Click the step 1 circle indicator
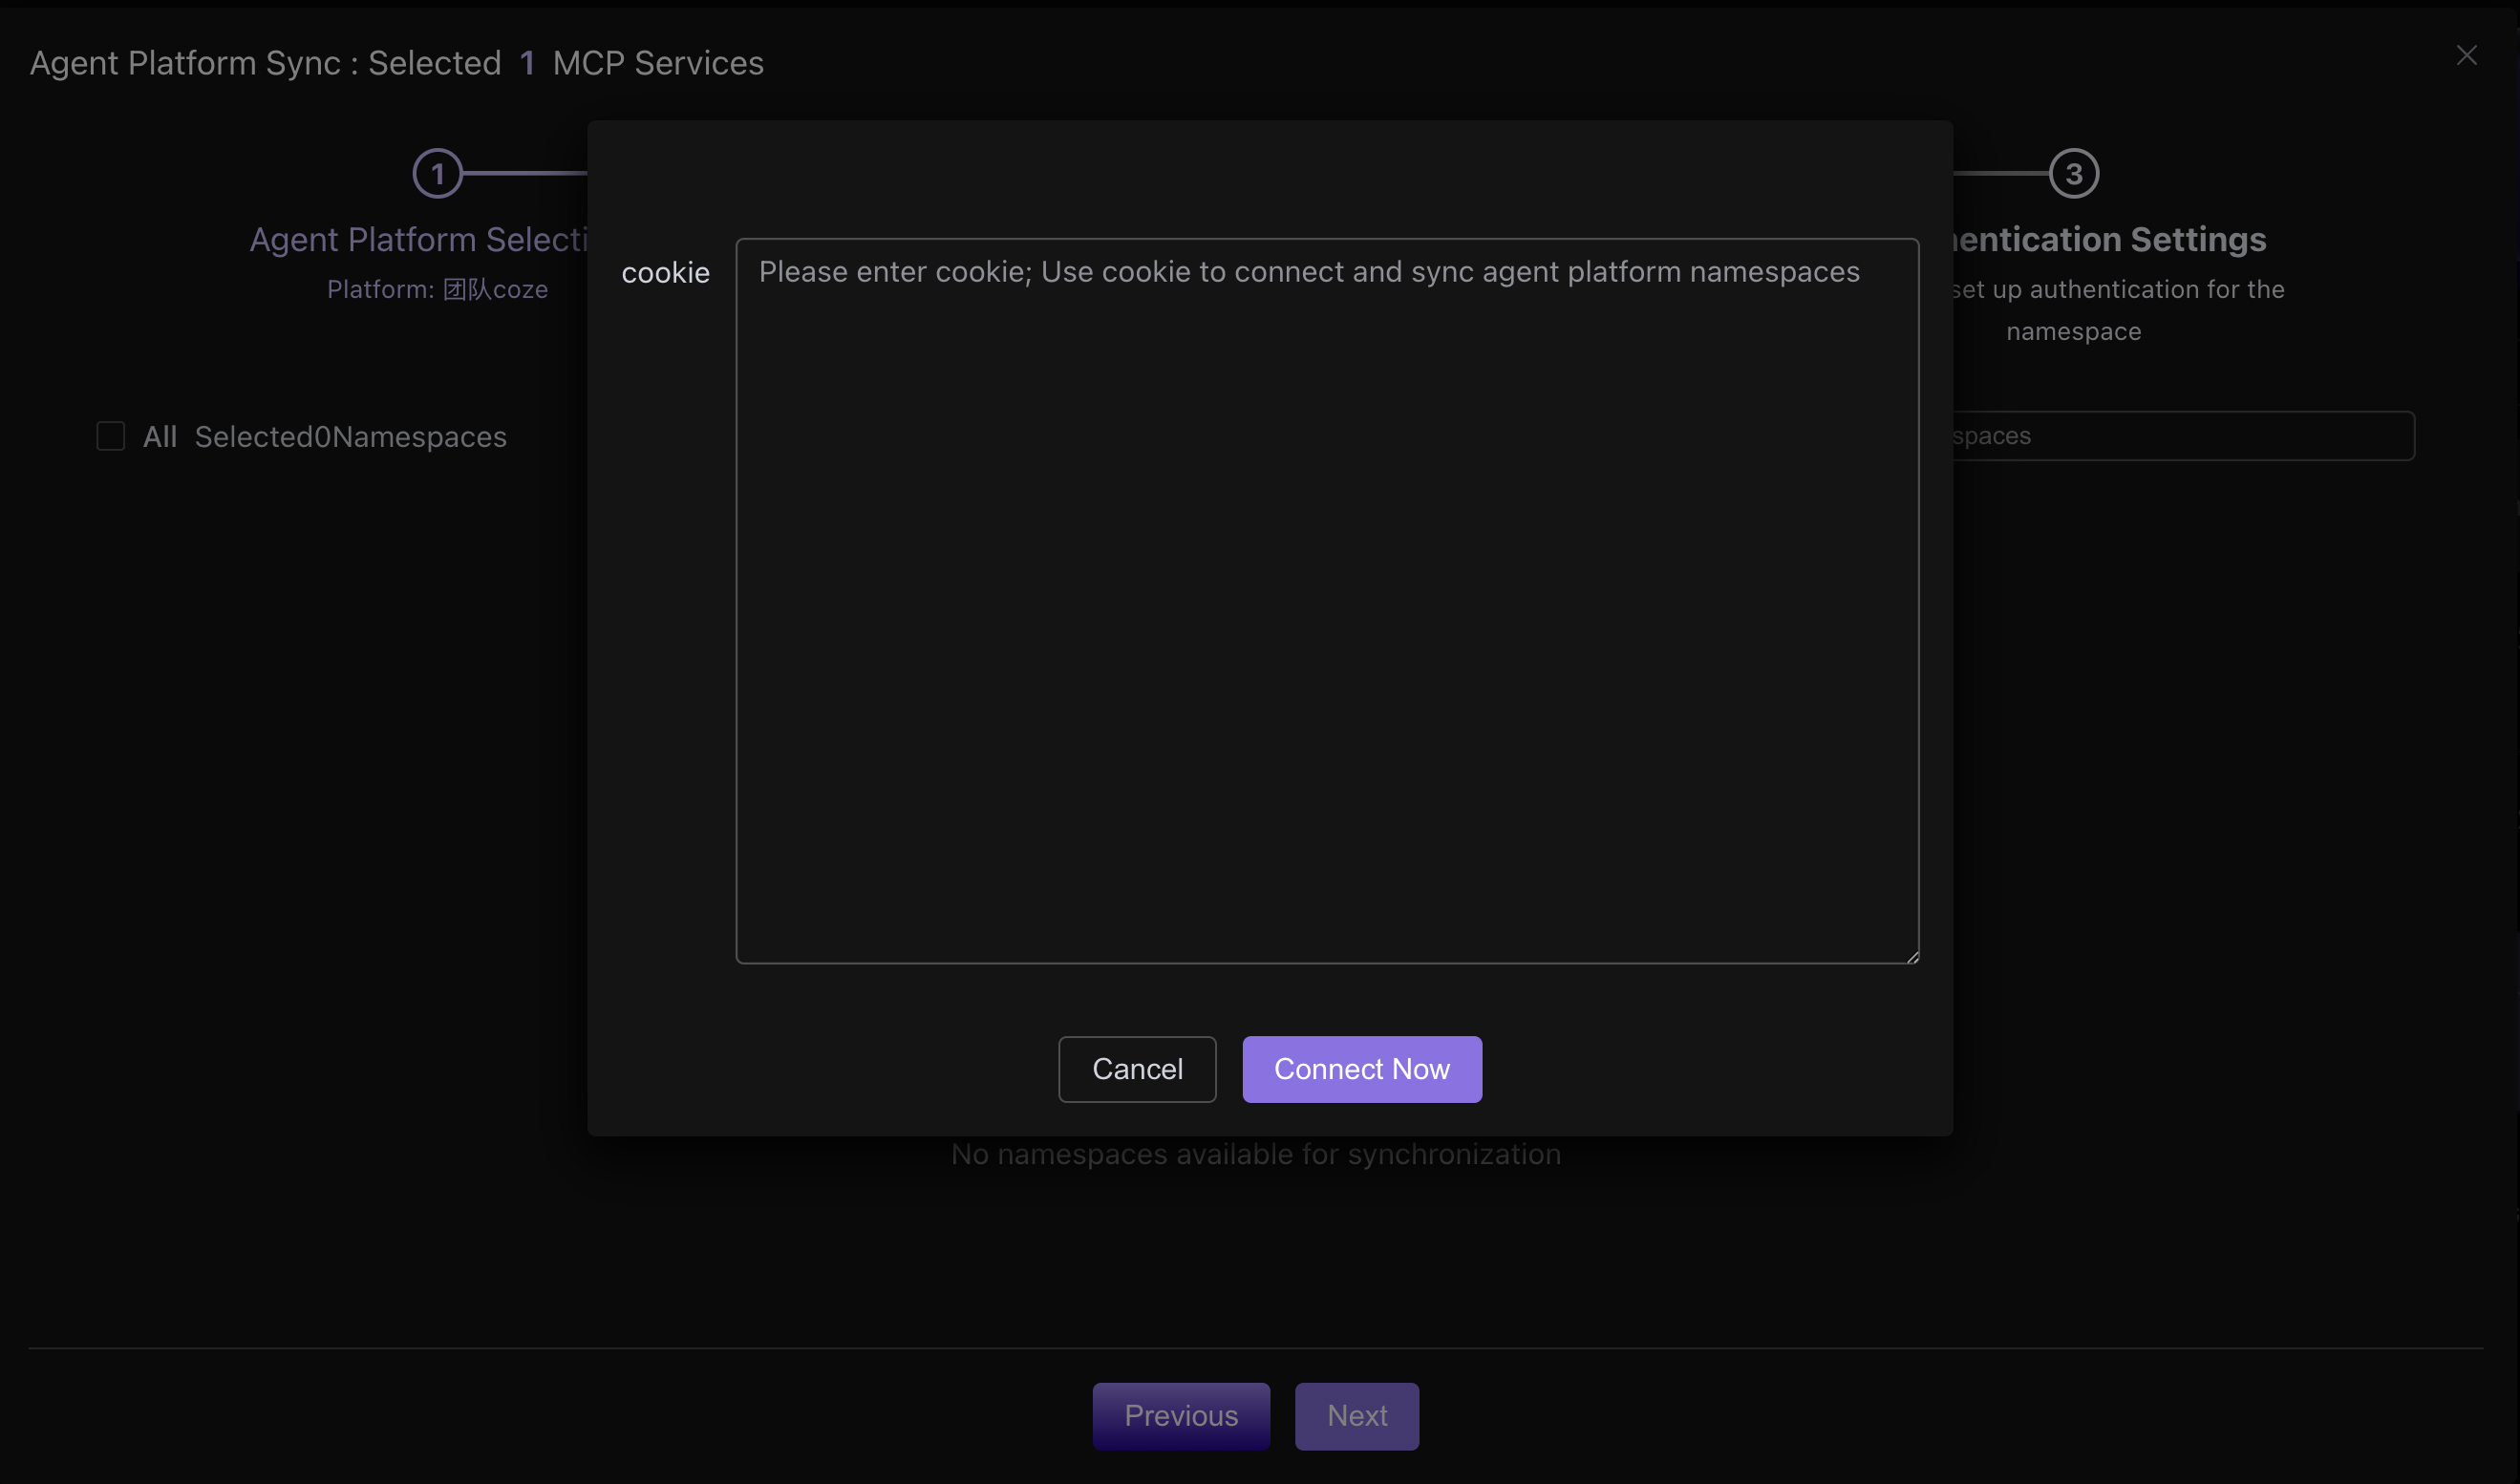 (437, 174)
